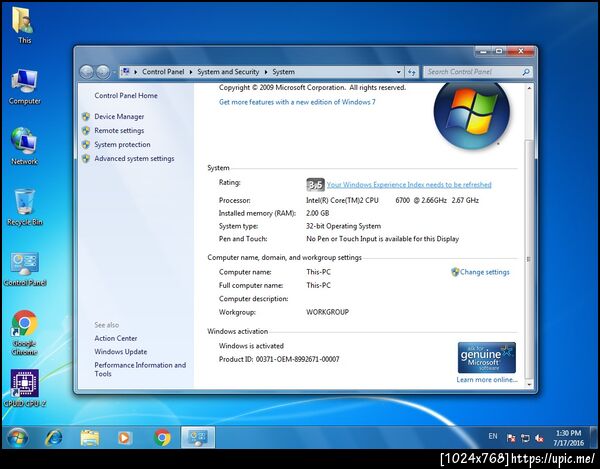The height and width of the screenshot is (469, 600).
Task: Open the Recycle Bin desktop icon
Action: coord(25,207)
